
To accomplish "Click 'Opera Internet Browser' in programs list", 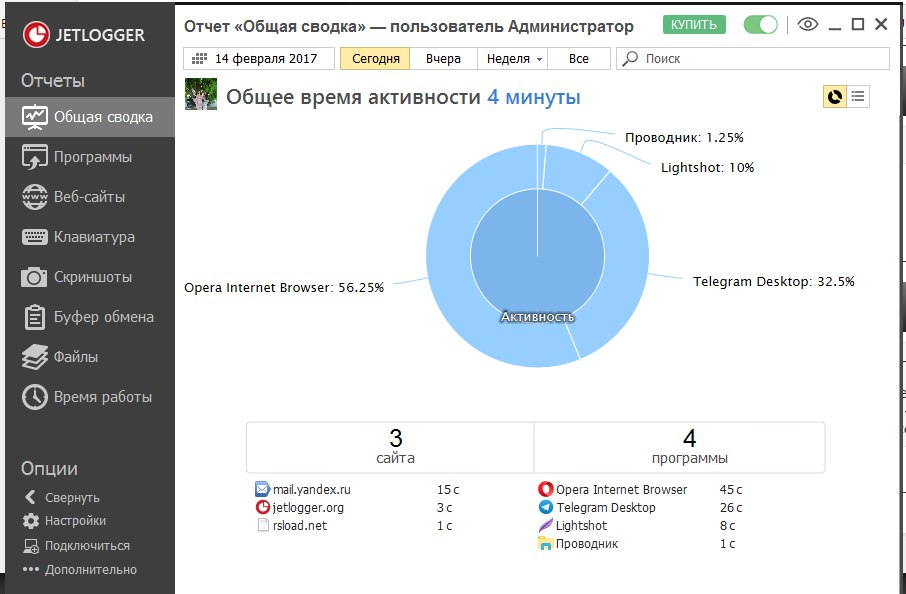I will coord(622,490).
